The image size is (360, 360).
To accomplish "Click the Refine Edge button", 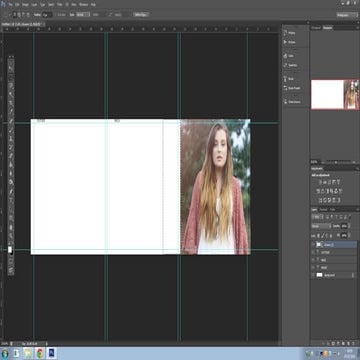I will click(x=141, y=15).
